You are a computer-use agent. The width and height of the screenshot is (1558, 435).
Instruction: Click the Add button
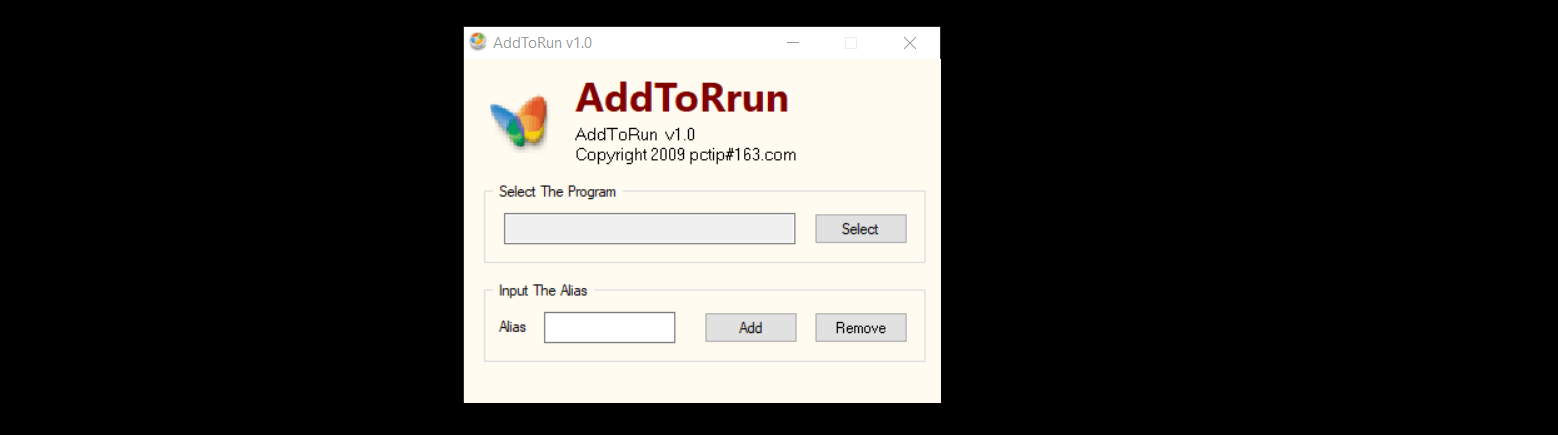click(750, 327)
